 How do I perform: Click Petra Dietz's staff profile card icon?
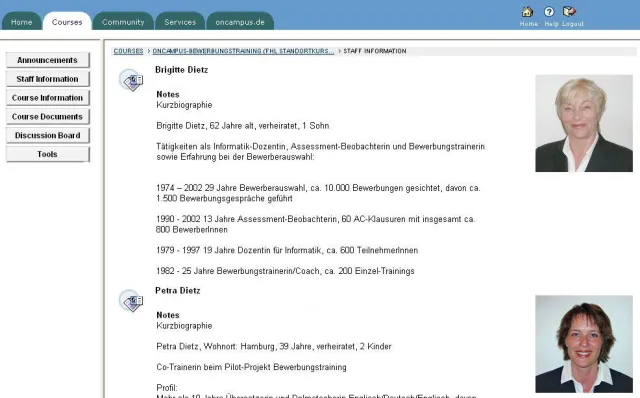[x=131, y=301]
